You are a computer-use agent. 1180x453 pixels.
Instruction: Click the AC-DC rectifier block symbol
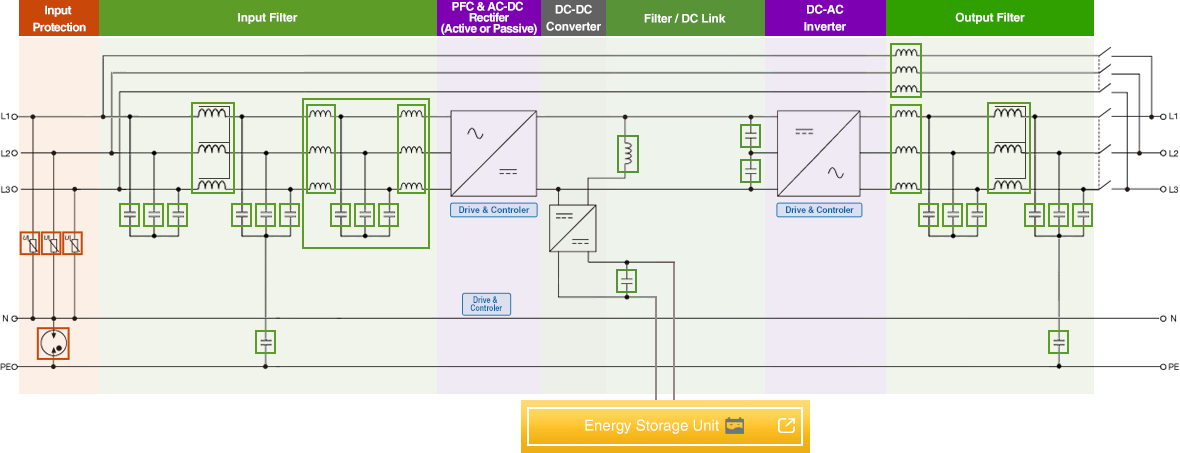click(493, 152)
